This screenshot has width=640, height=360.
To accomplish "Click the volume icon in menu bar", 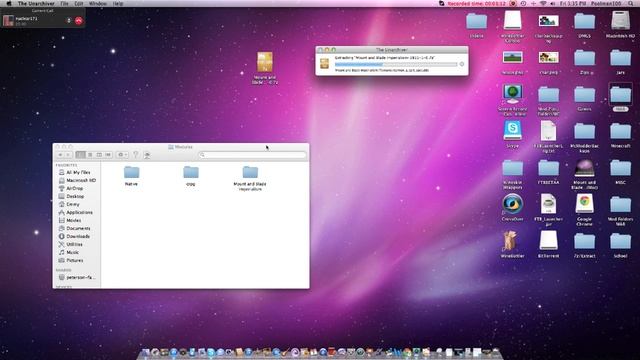I will click(x=553, y=3).
